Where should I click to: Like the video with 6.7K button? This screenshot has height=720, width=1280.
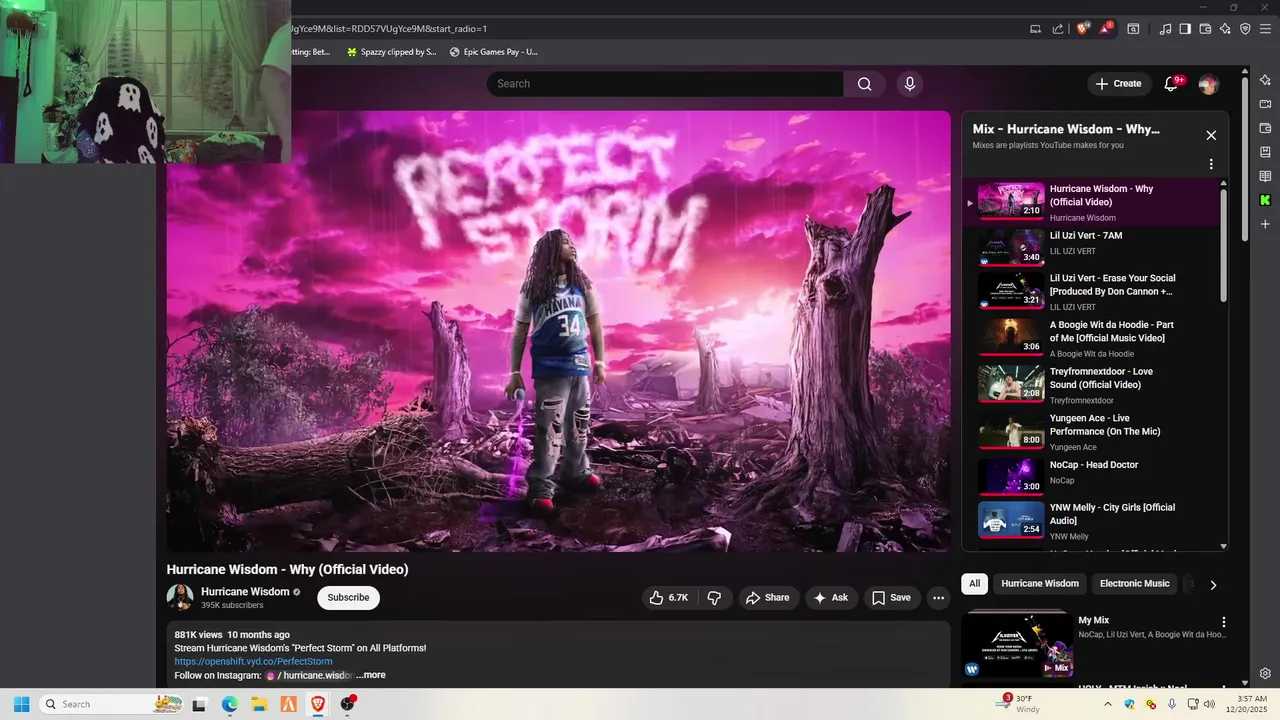point(669,598)
